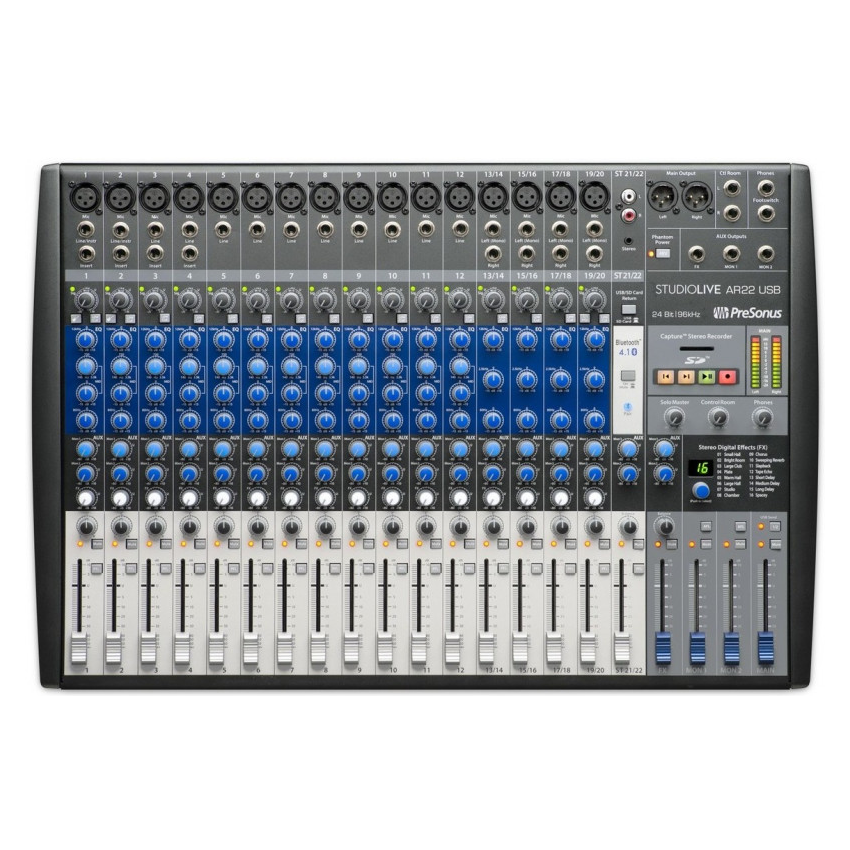This screenshot has width=850, height=850.
Task: Click the Bluetooth Pair button
Action: pyautogui.click(x=628, y=408)
